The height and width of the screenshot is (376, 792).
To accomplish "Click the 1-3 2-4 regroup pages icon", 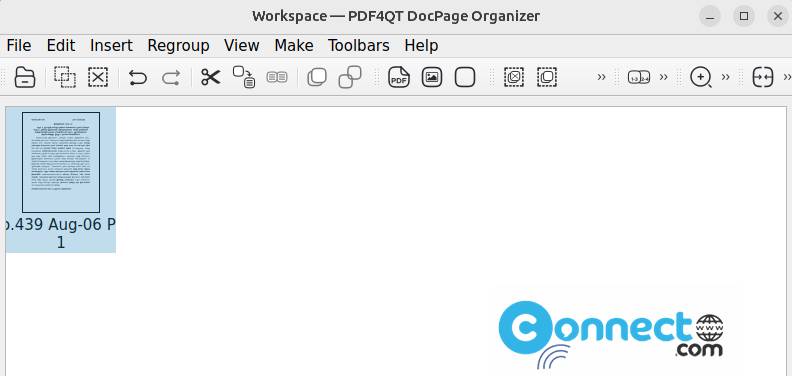I will pos(639,77).
